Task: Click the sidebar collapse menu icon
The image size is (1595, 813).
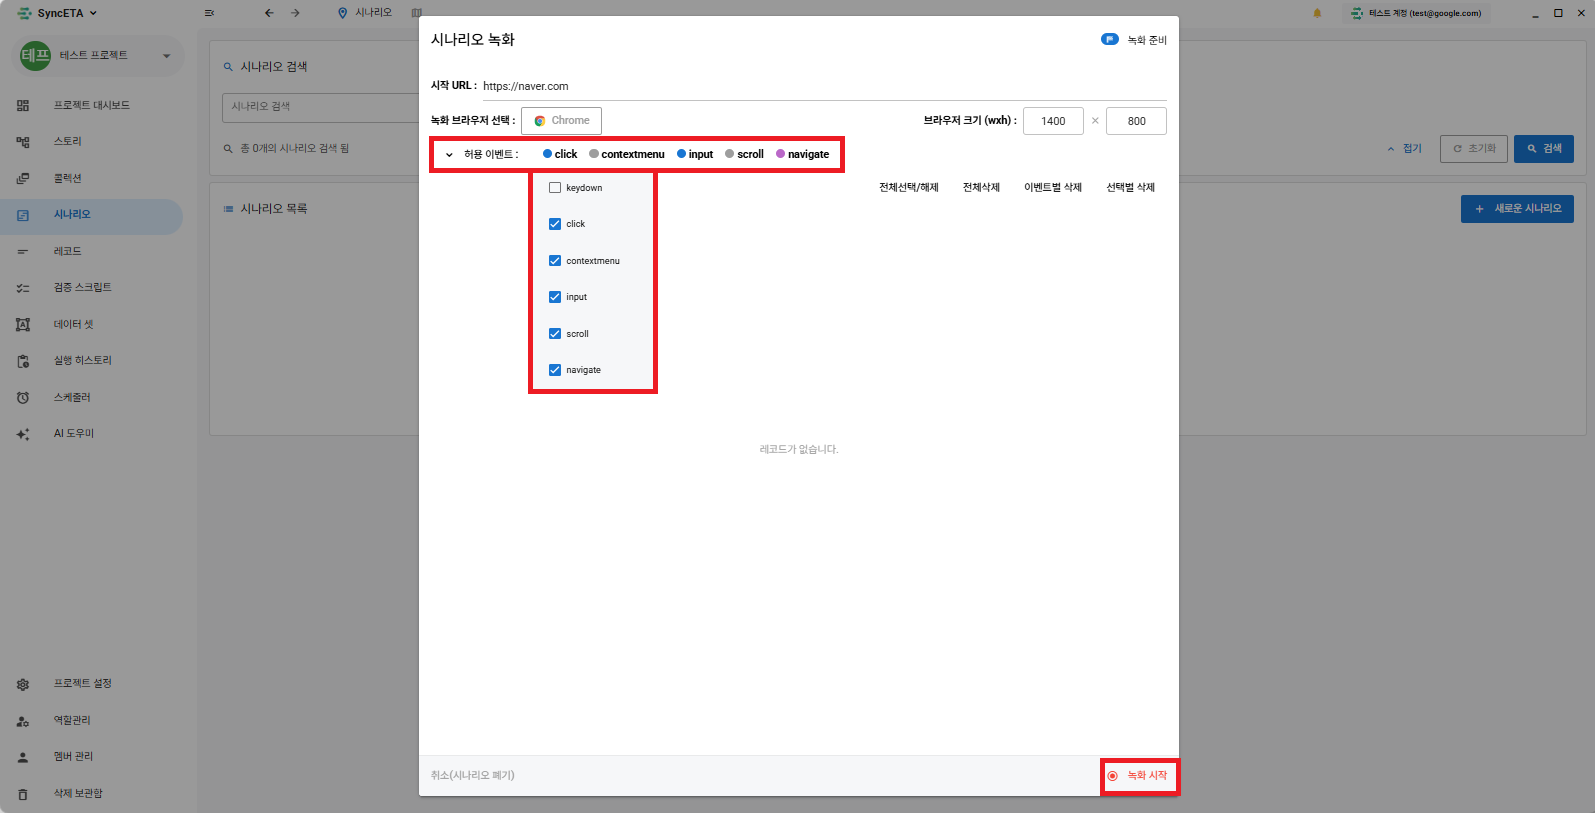Action: [x=209, y=13]
